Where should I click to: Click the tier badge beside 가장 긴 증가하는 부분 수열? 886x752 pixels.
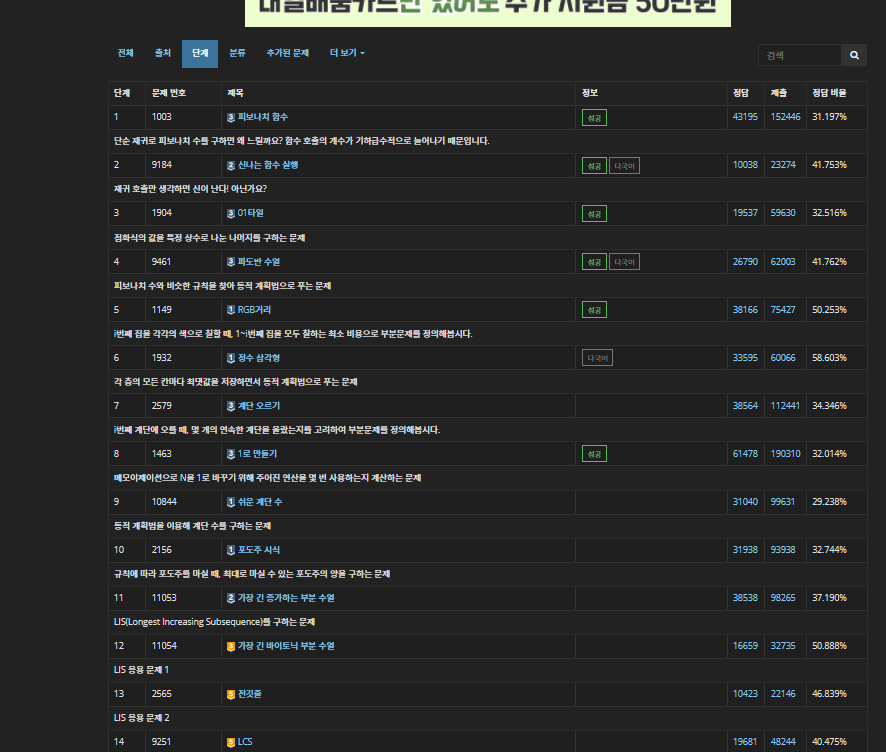tap(231, 598)
